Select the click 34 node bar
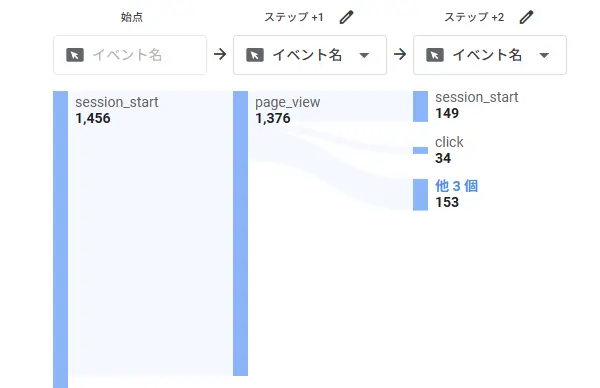This screenshot has width=600, height=388. 420,150
